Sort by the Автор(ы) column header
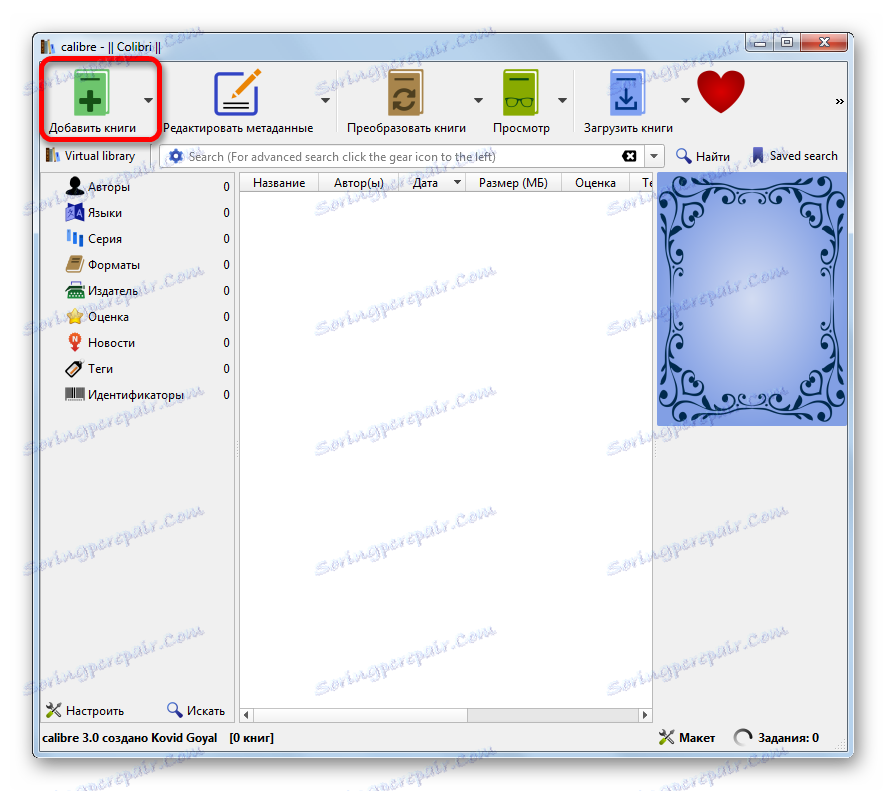887x791 pixels. point(359,183)
